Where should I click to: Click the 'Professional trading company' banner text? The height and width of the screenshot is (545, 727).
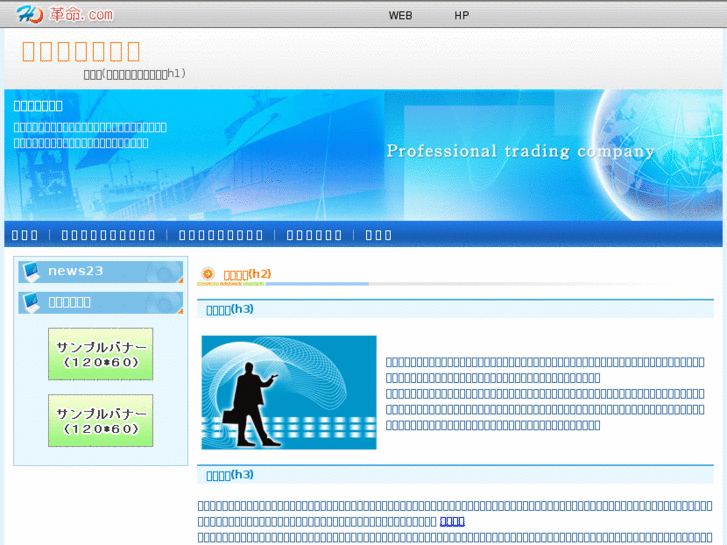pos(520,151)
